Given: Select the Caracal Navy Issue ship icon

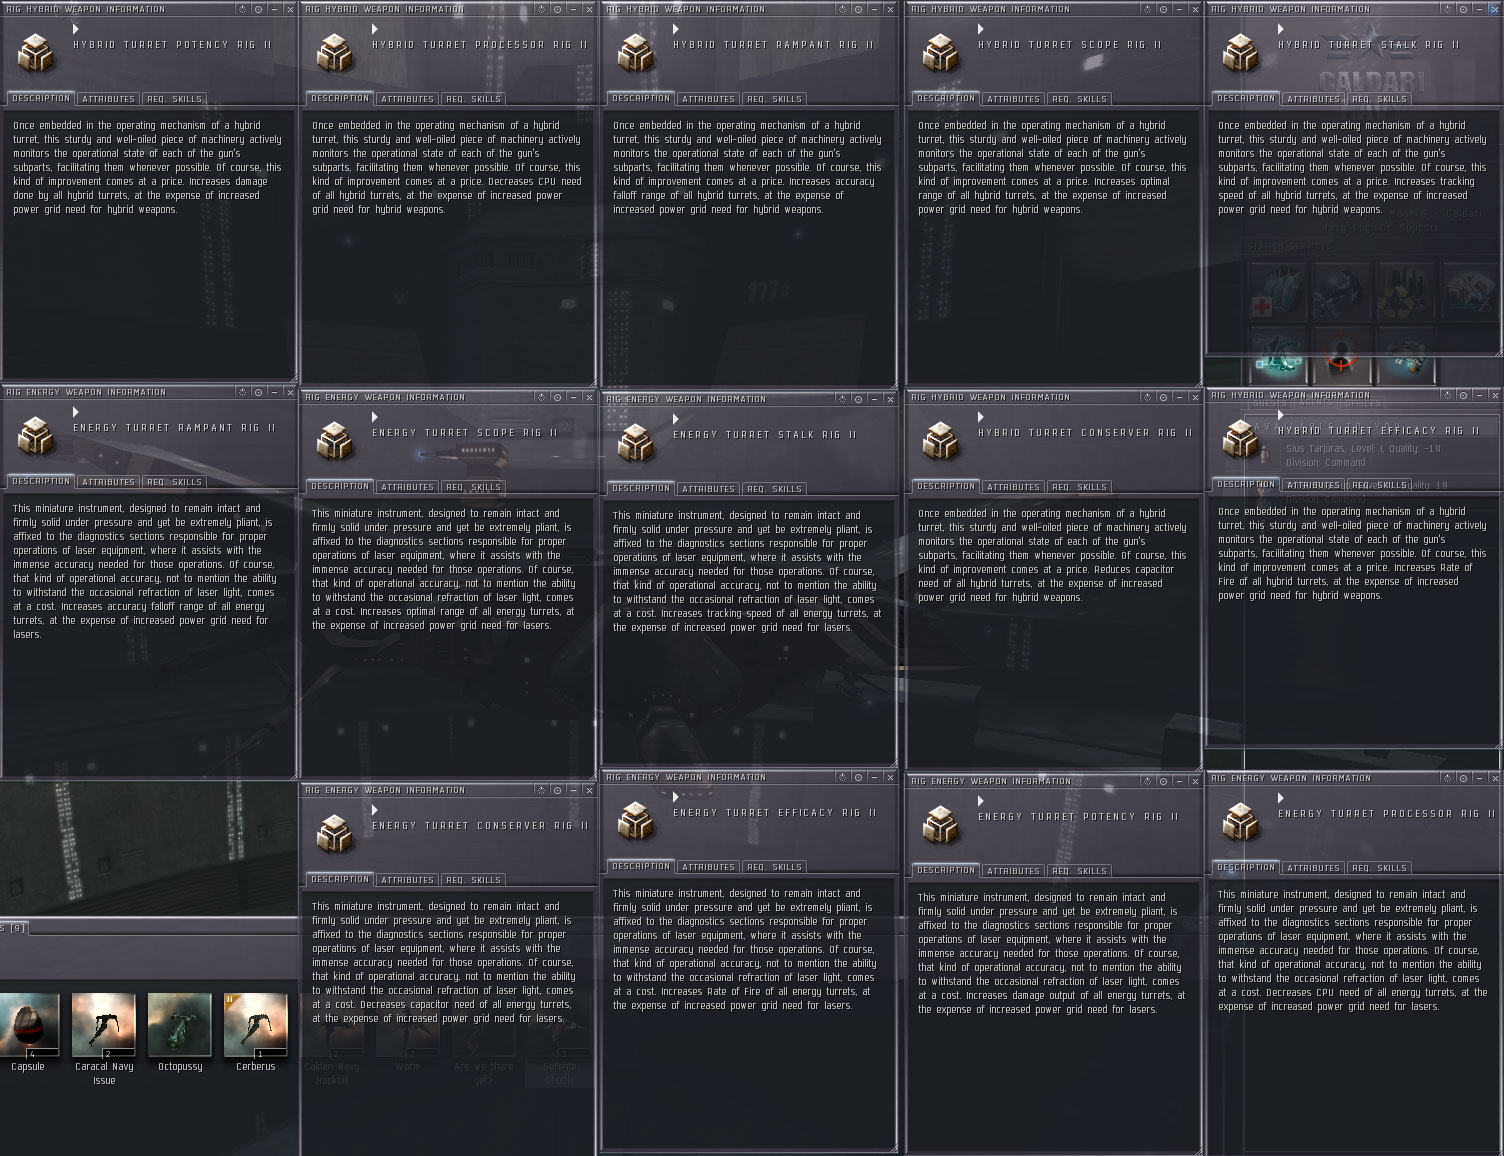Looking at the screenshot, I should point(104,1025).
